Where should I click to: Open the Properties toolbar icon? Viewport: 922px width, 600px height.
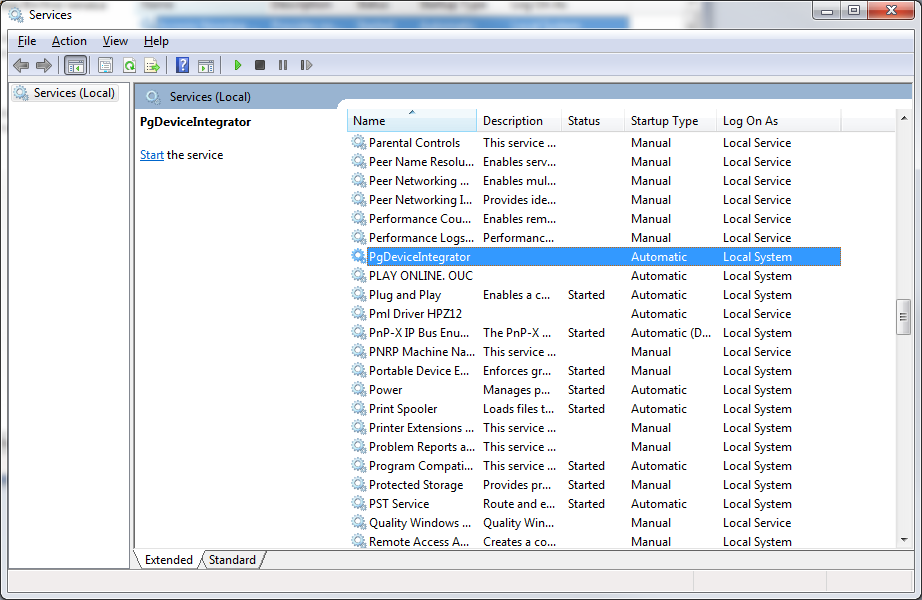click(105, 65)
